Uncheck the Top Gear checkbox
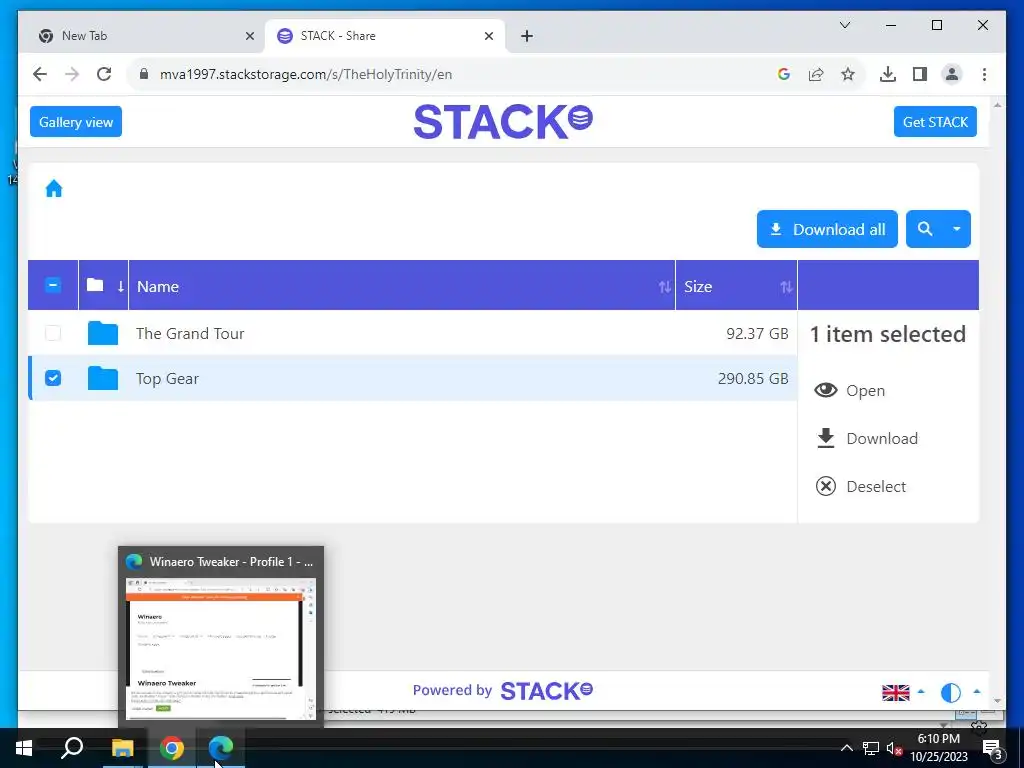 (x=53, y=378)
